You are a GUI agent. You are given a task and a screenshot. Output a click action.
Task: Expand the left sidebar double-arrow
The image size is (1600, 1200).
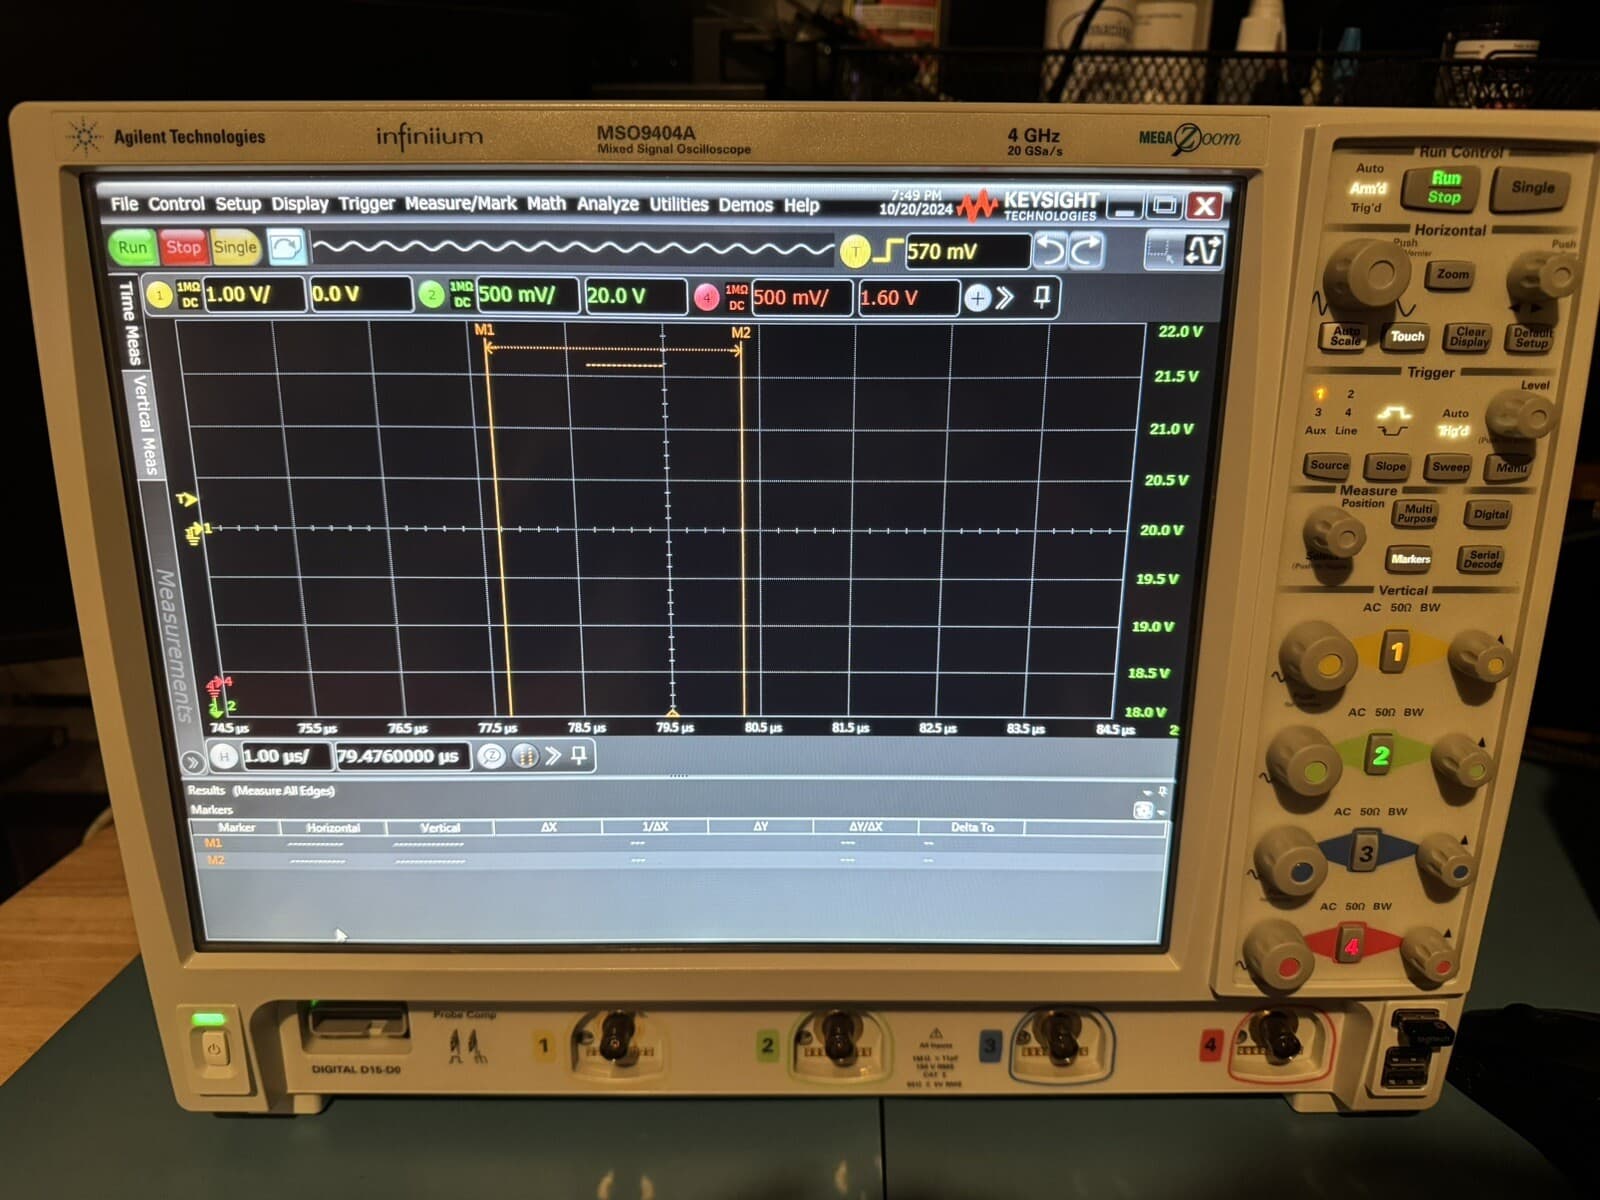[192, 760]
